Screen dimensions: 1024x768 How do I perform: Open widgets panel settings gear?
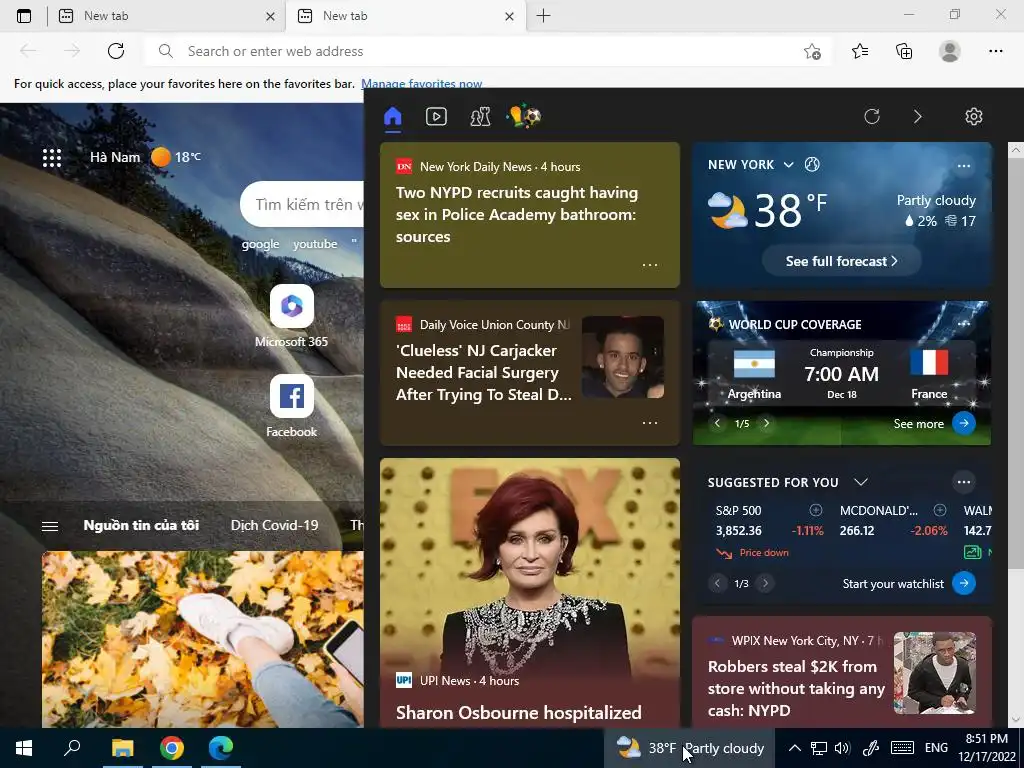tap(974, 117)
